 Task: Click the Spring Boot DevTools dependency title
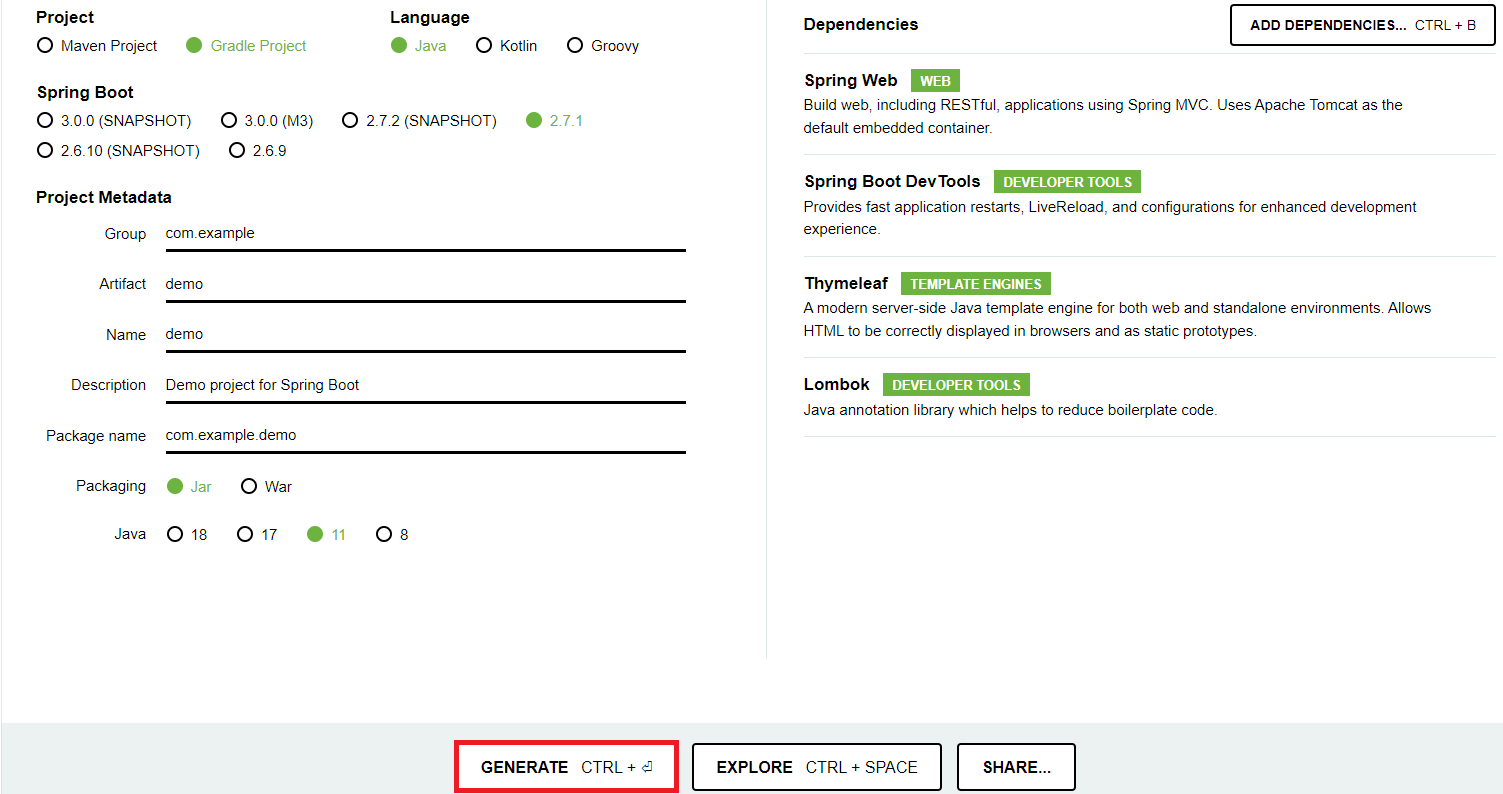(892, 182)
